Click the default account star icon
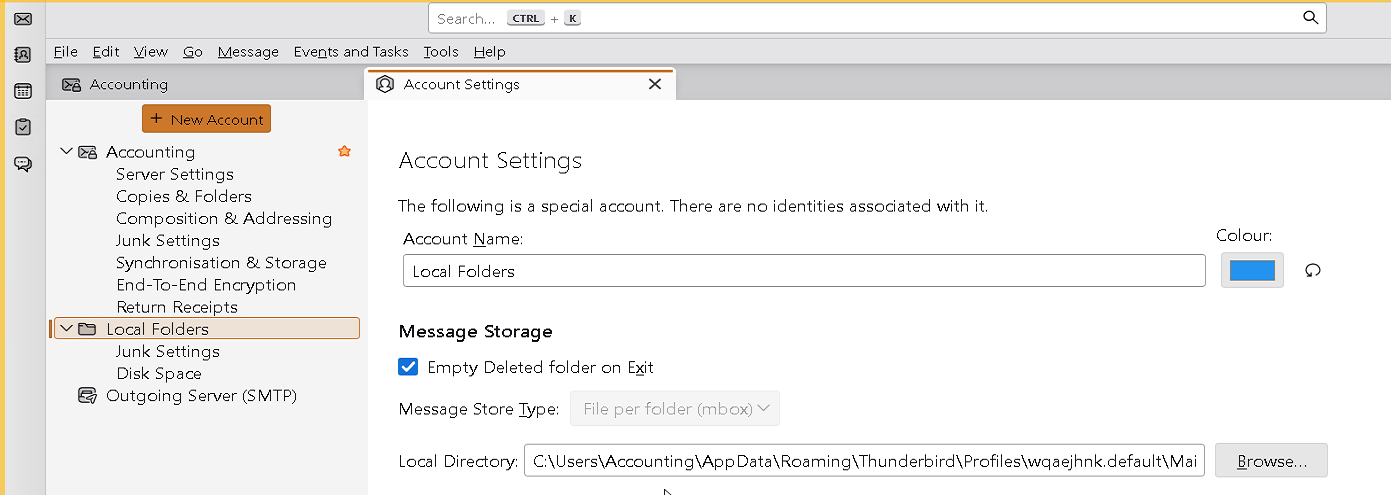Screen dimensions: 1391x495 coord(344,151)
